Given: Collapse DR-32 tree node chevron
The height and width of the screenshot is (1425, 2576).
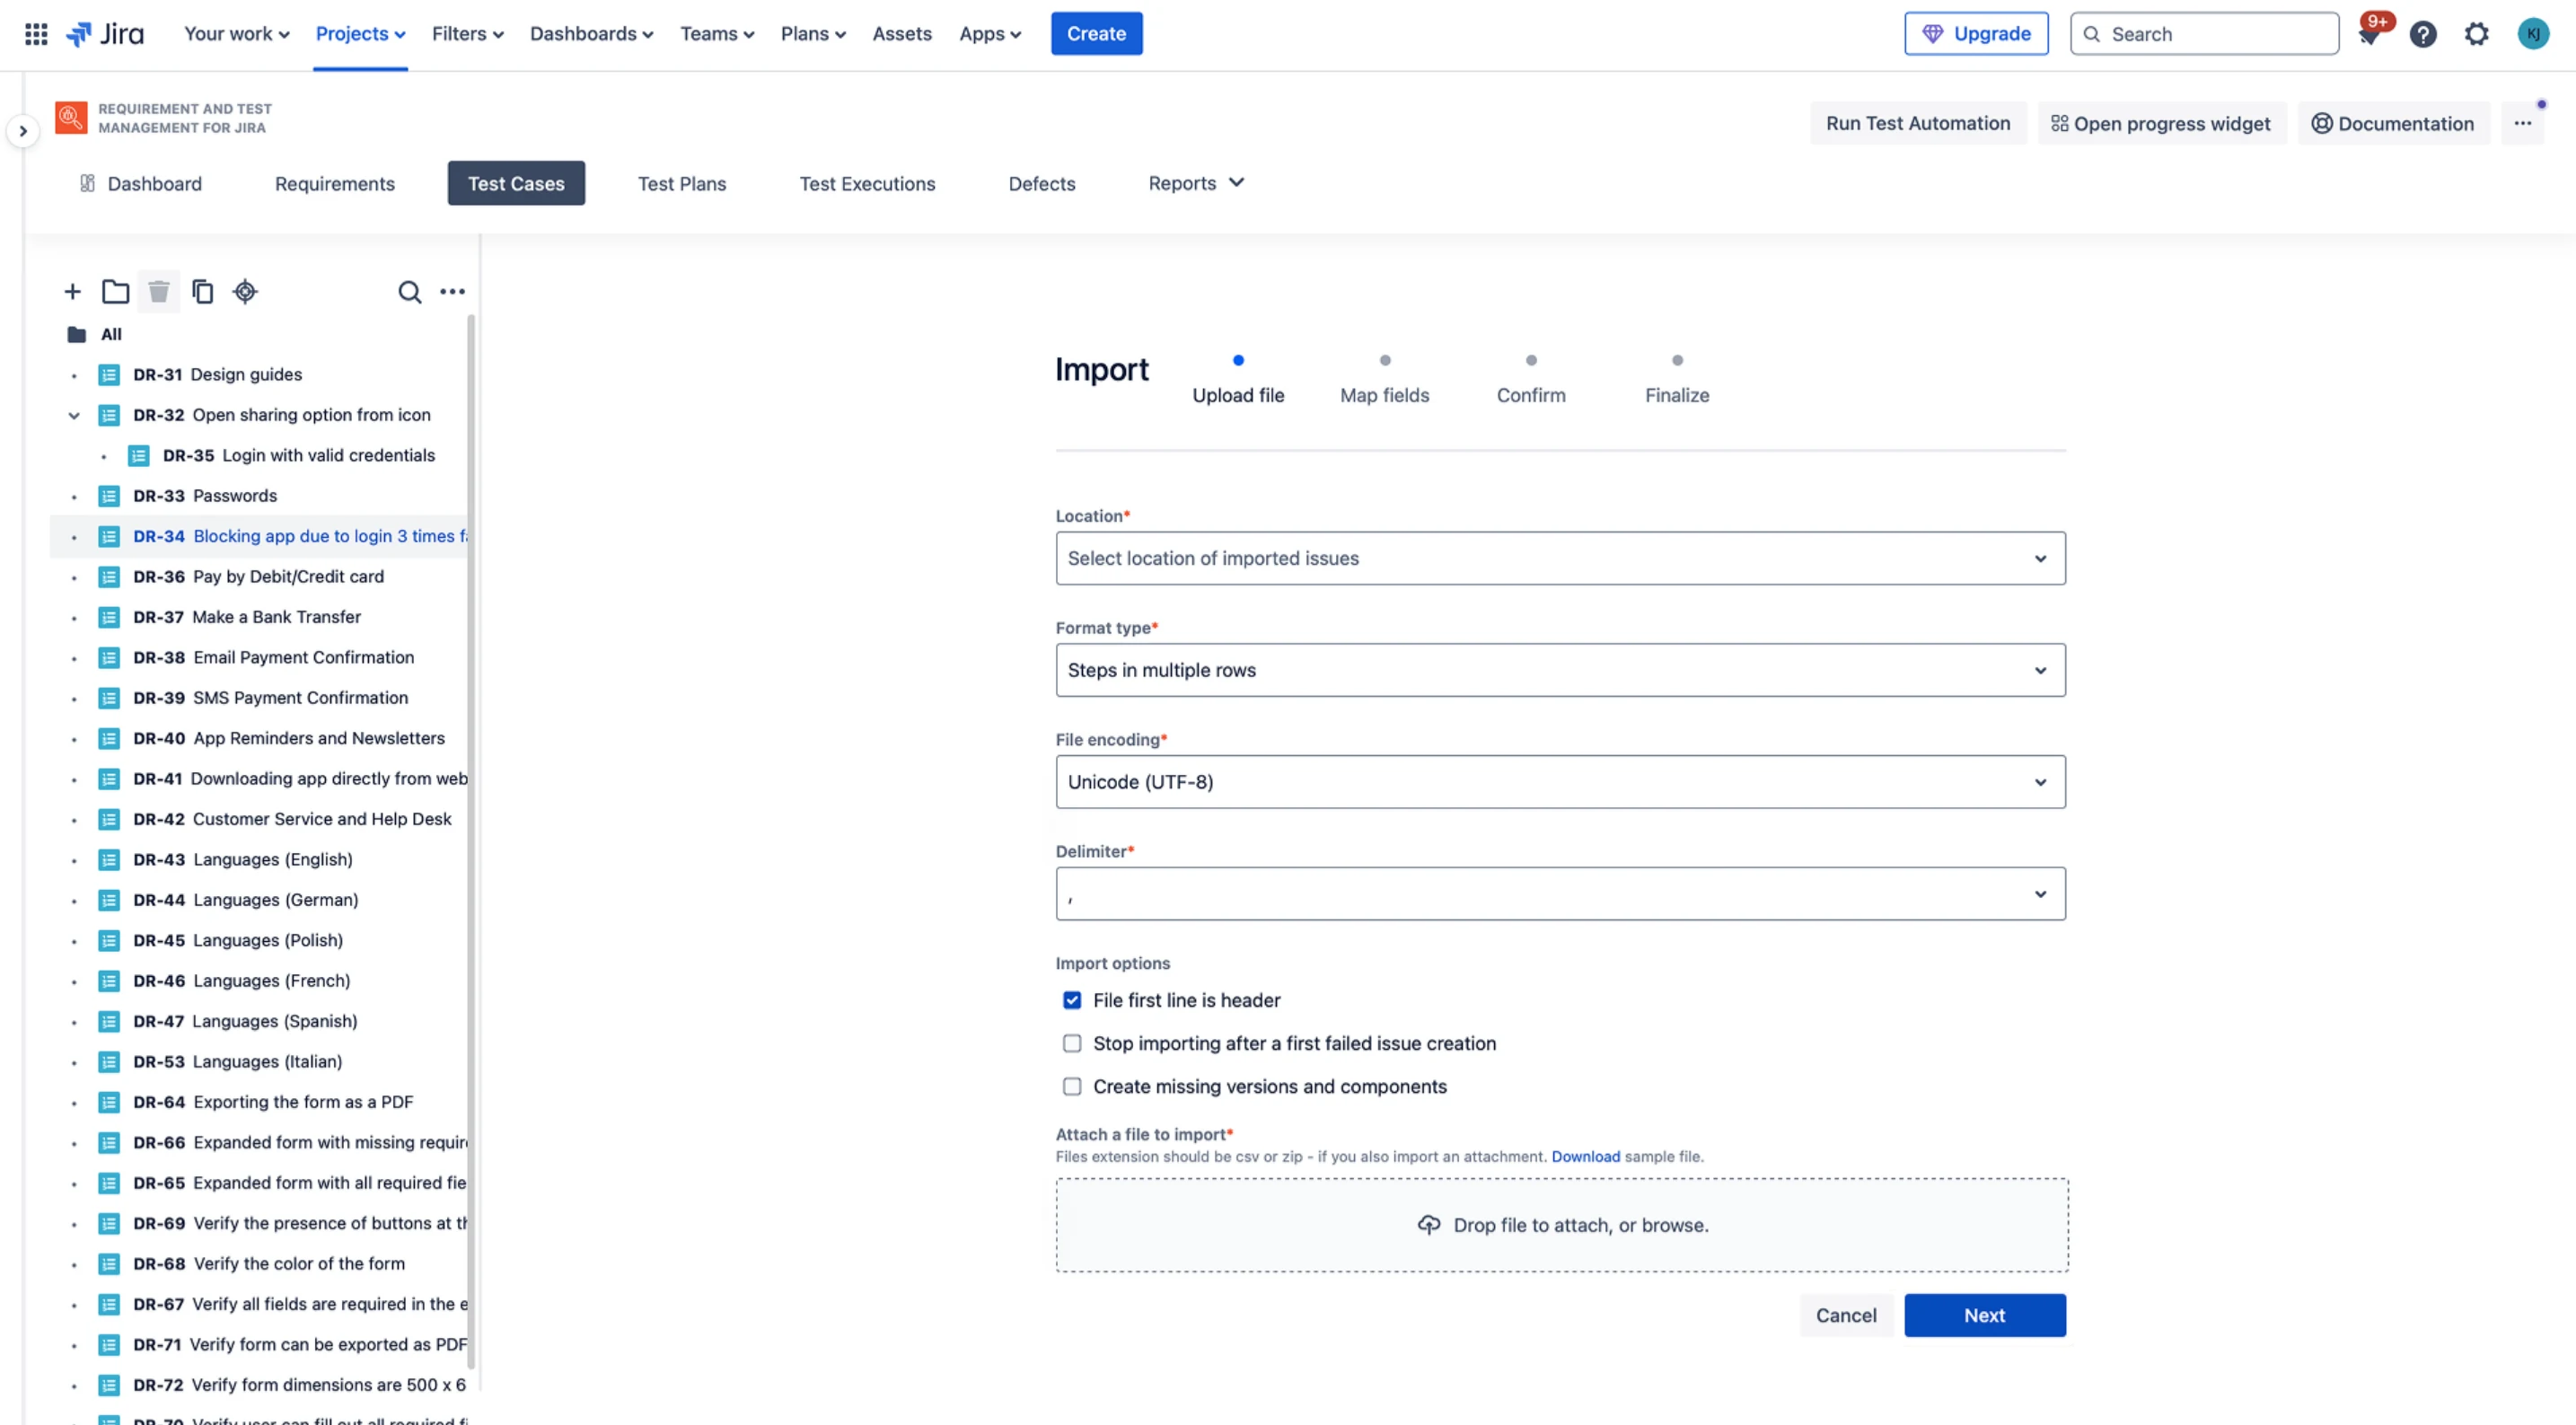Looking at the screenshot, I should pos(74,416).
